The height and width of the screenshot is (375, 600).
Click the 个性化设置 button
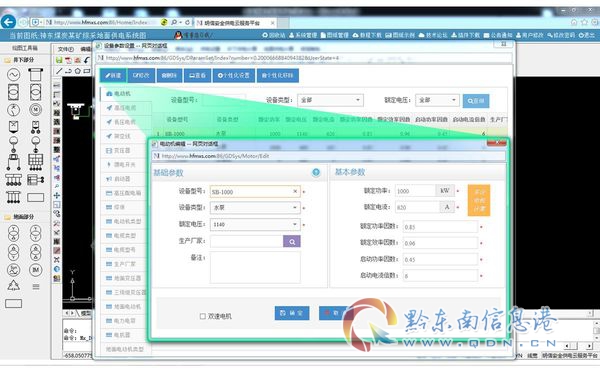(233, 75)
